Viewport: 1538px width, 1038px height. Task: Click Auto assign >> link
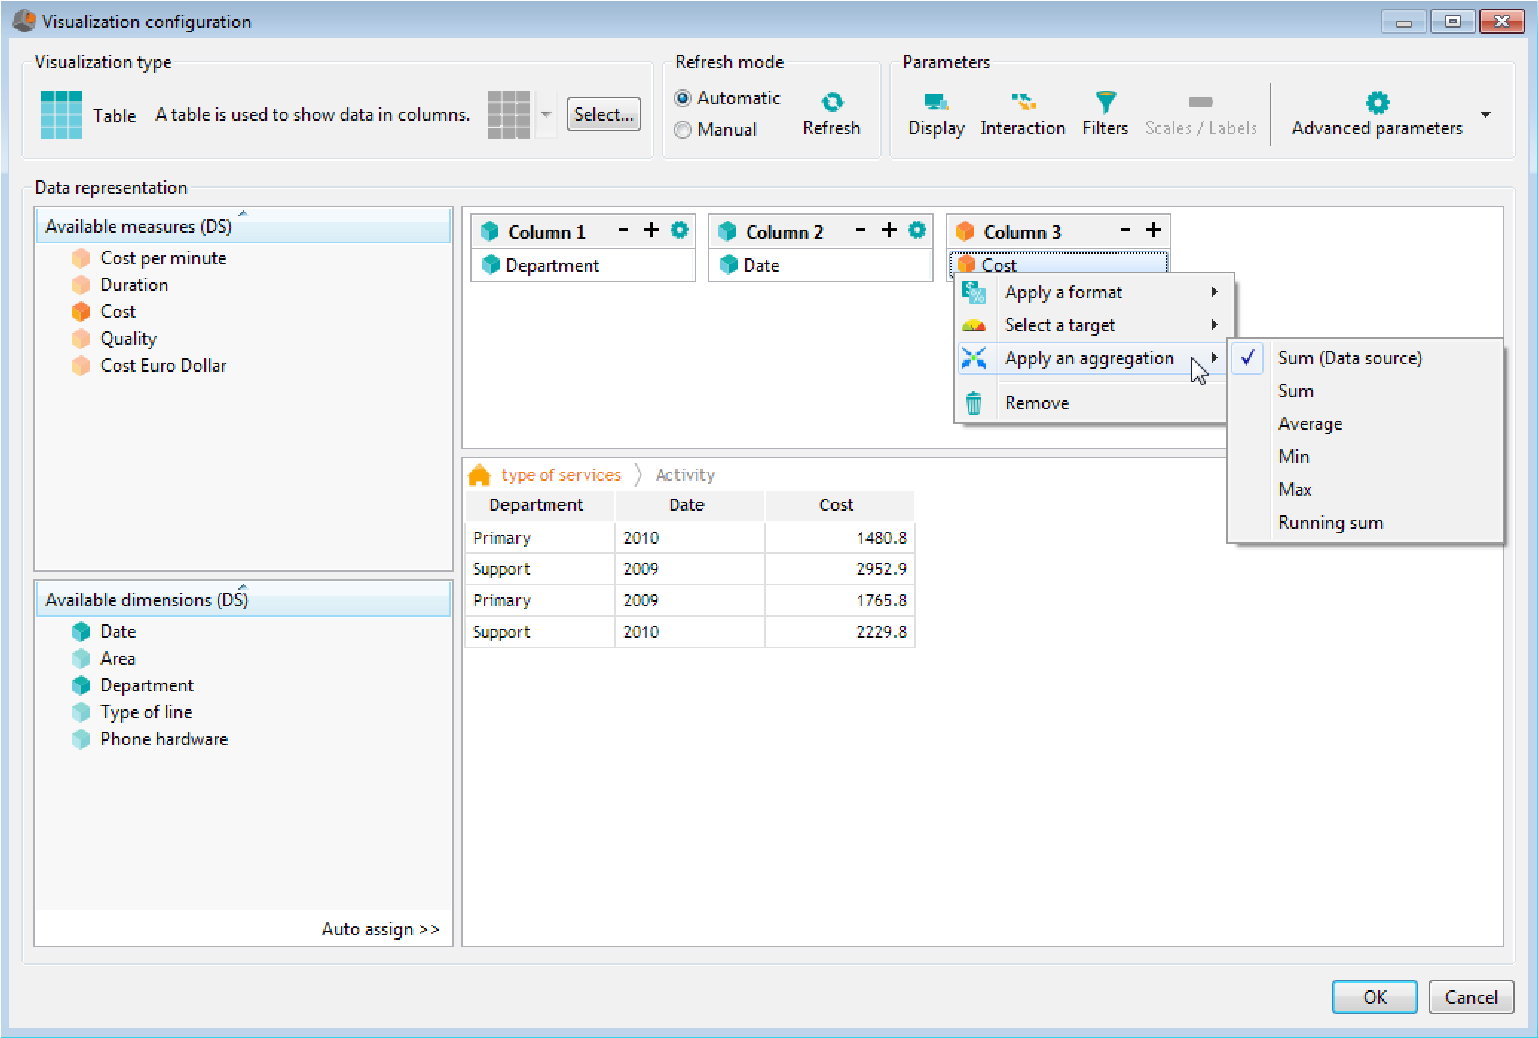tap(380, 929)
